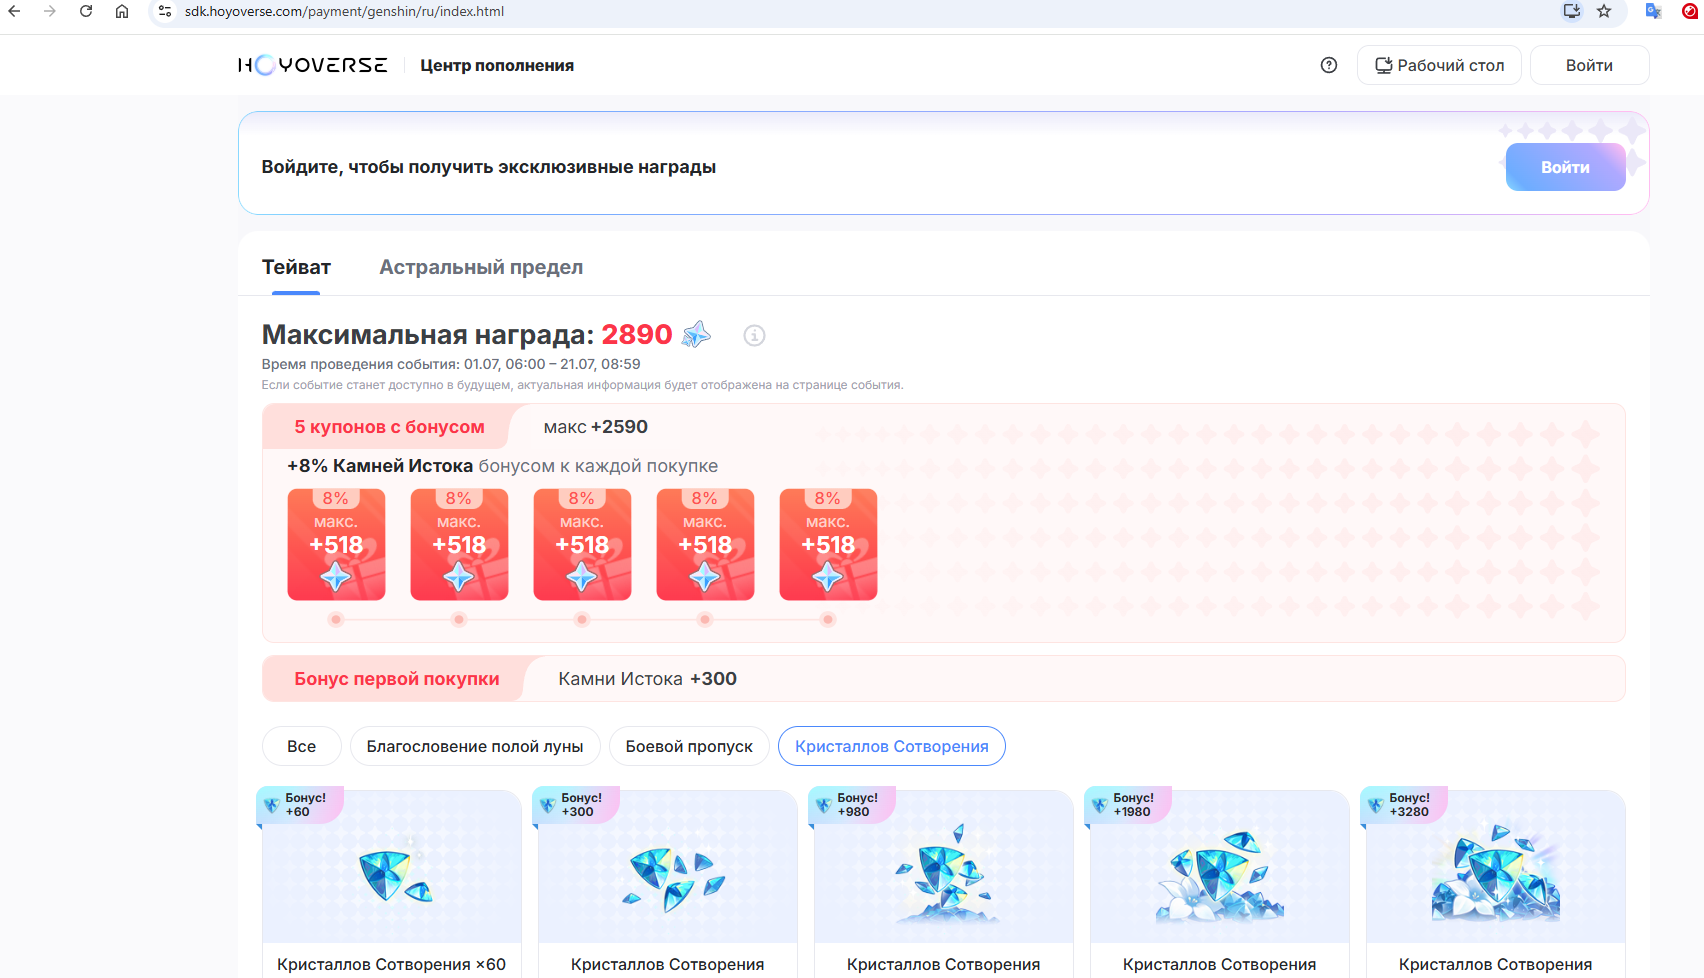The width and height of the screenshot is (1704, 978).
Task: Open the crystal pack with +980 bonus
Action: [x=944, y=884]
